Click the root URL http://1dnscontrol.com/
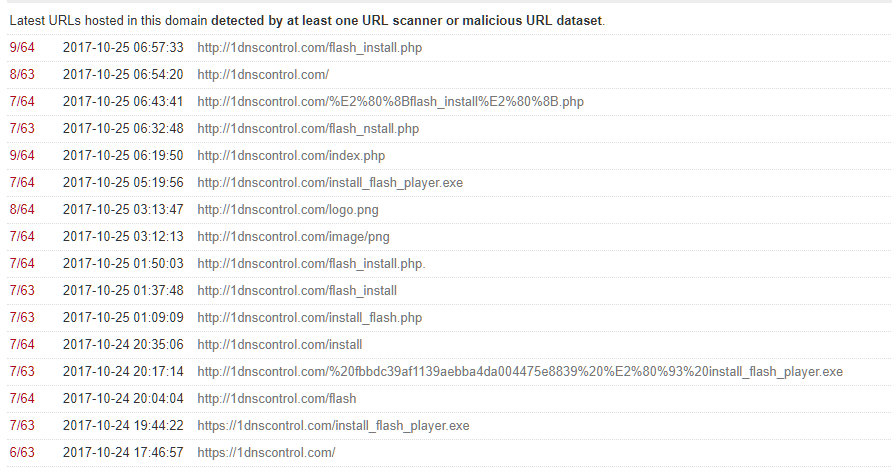Viewport: 892px width, 470px height. (x=263, y=74)
